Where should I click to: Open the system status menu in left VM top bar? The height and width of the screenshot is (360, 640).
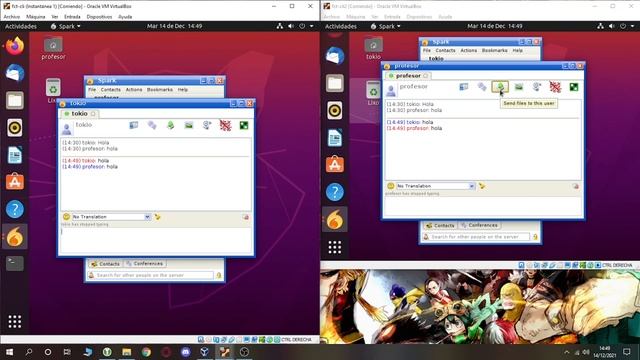pyautogui.click(x=296, y=26)
